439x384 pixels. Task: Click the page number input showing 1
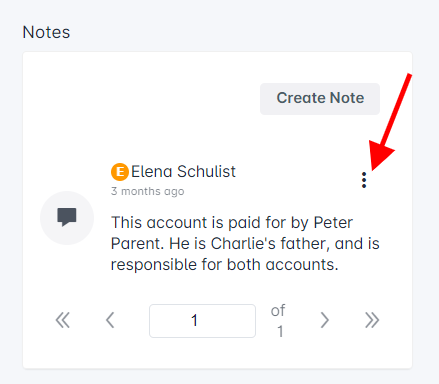point(202,321)
